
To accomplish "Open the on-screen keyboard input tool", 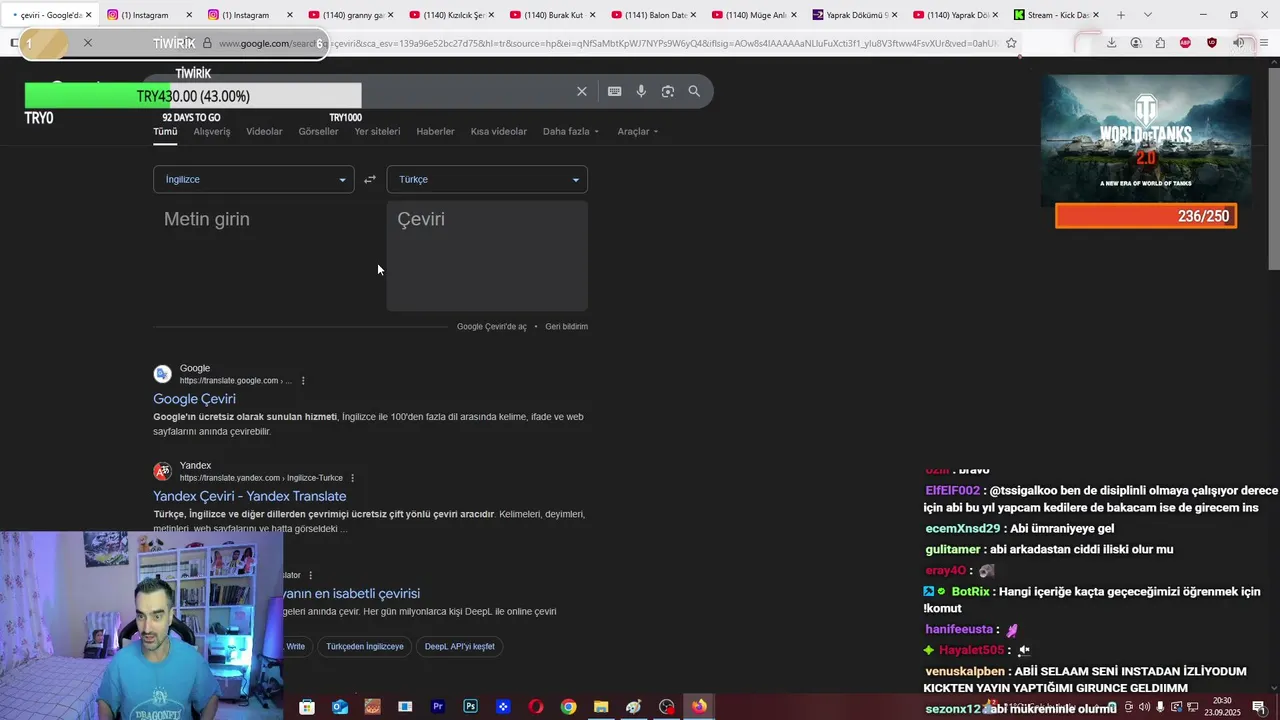I will point(614,91).
